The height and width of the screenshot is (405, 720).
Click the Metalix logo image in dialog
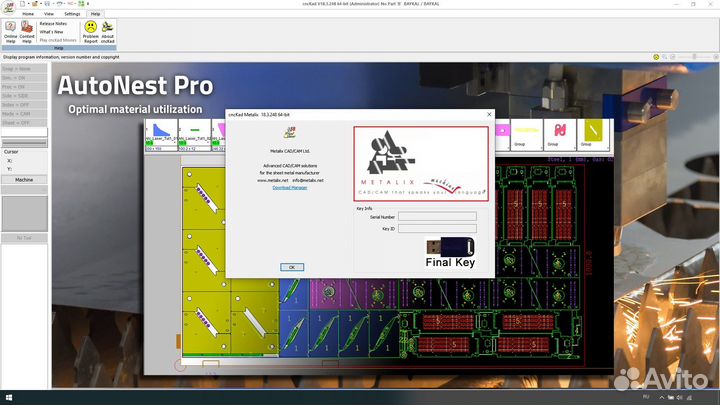point(420,163)
